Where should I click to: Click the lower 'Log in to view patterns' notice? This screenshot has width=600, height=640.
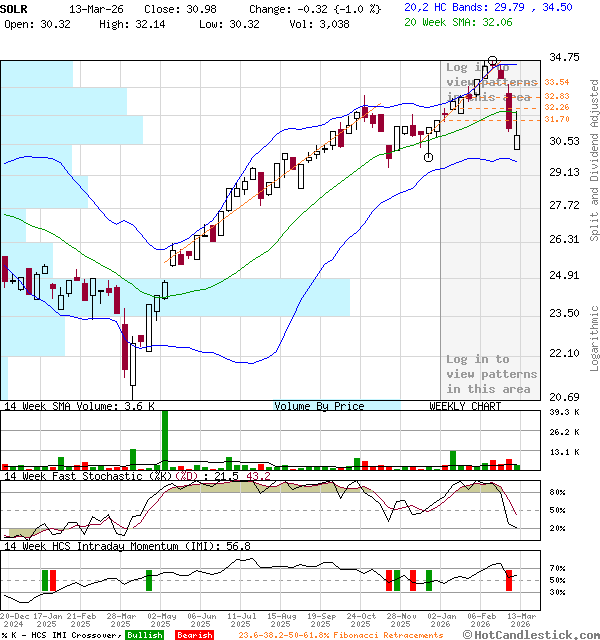[x=491, y=374]
